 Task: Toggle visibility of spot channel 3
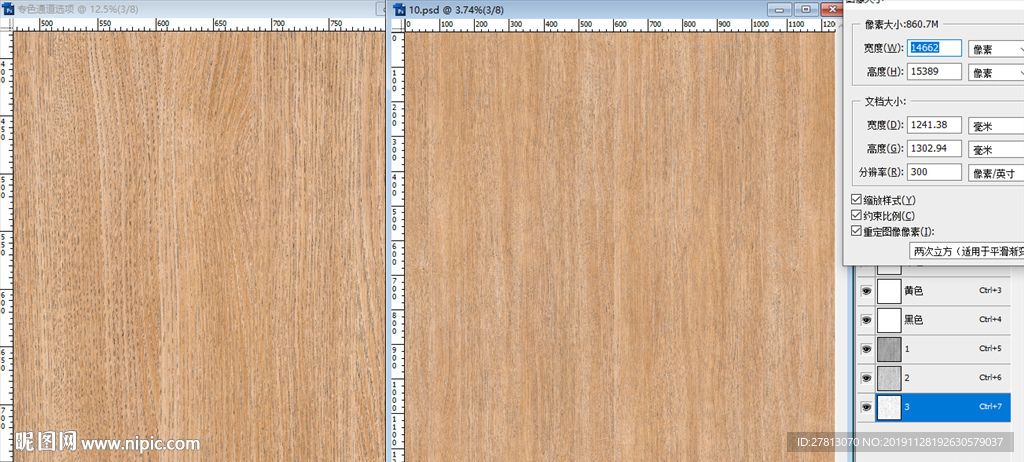click(x=866, y=407)
